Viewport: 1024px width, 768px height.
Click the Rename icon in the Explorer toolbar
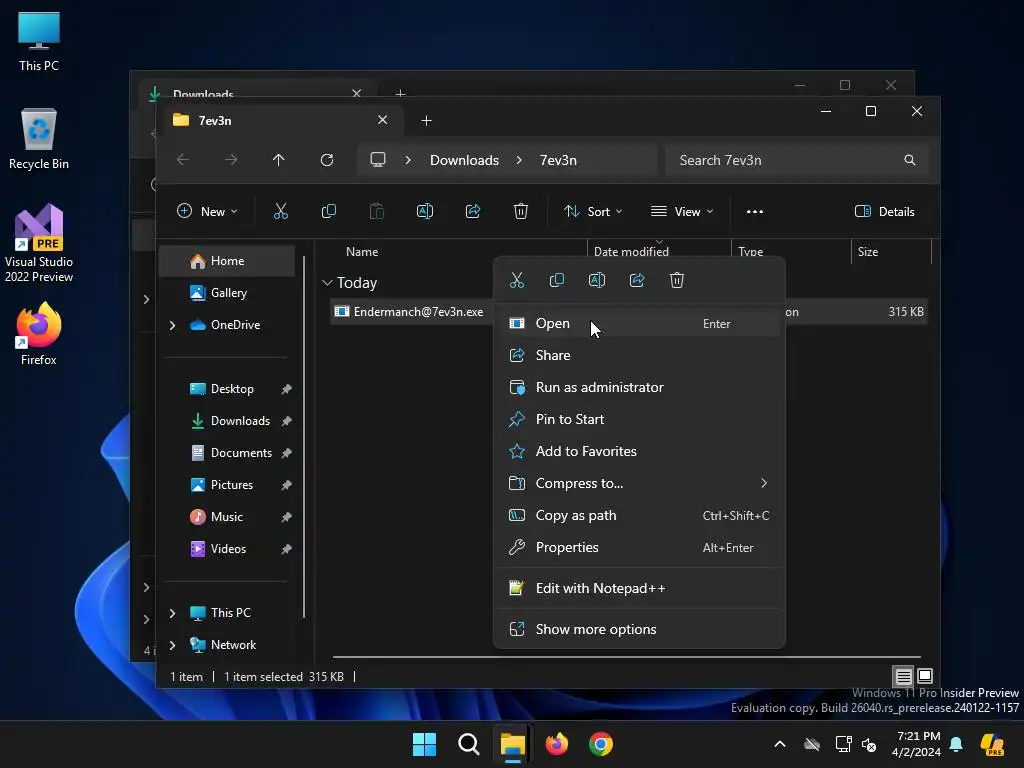[424, 212]
